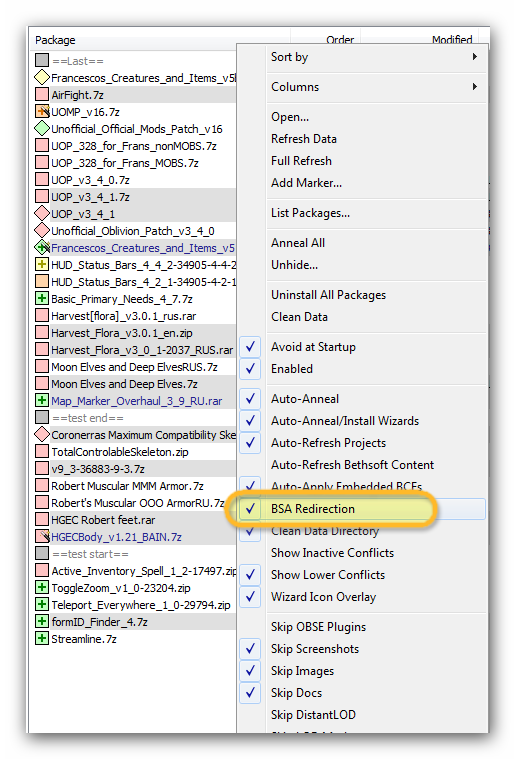Click the gray marker icon beside ==Last==
The height and width of the screenshot is (759, 516).
42,61
